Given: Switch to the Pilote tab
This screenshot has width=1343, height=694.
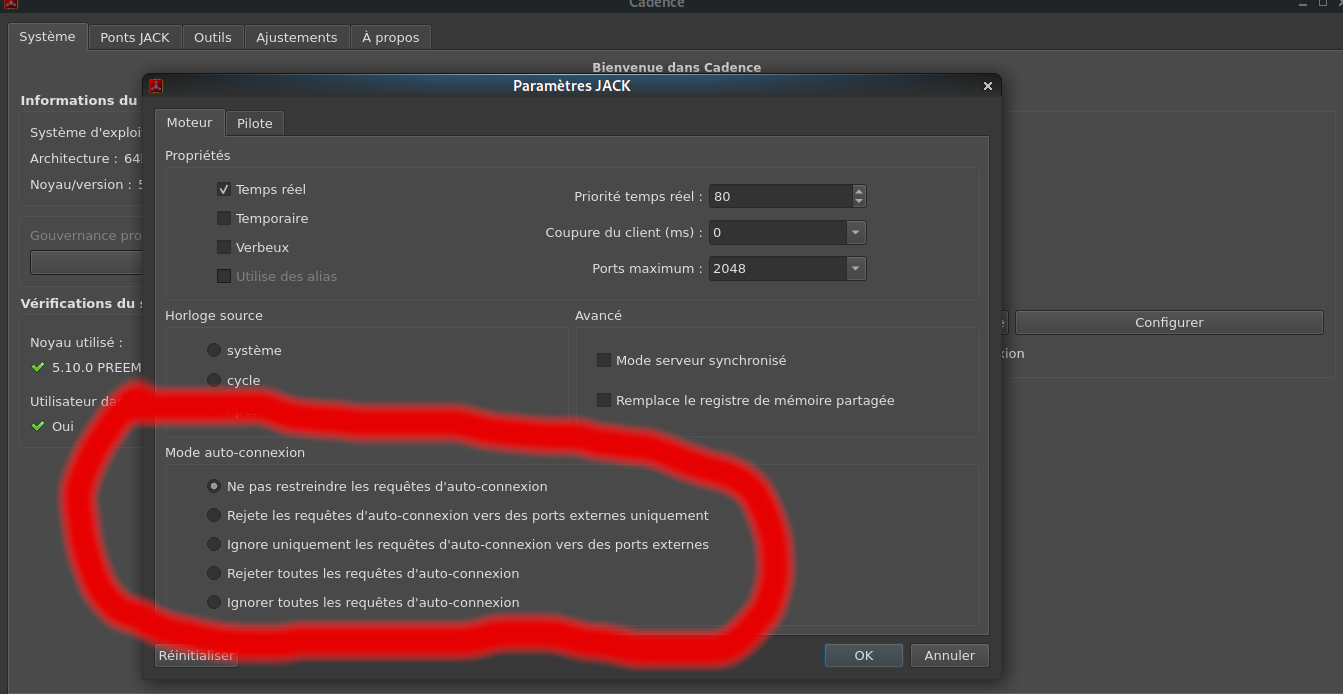Looking at the screenshot, I should (x=255, y=123).
